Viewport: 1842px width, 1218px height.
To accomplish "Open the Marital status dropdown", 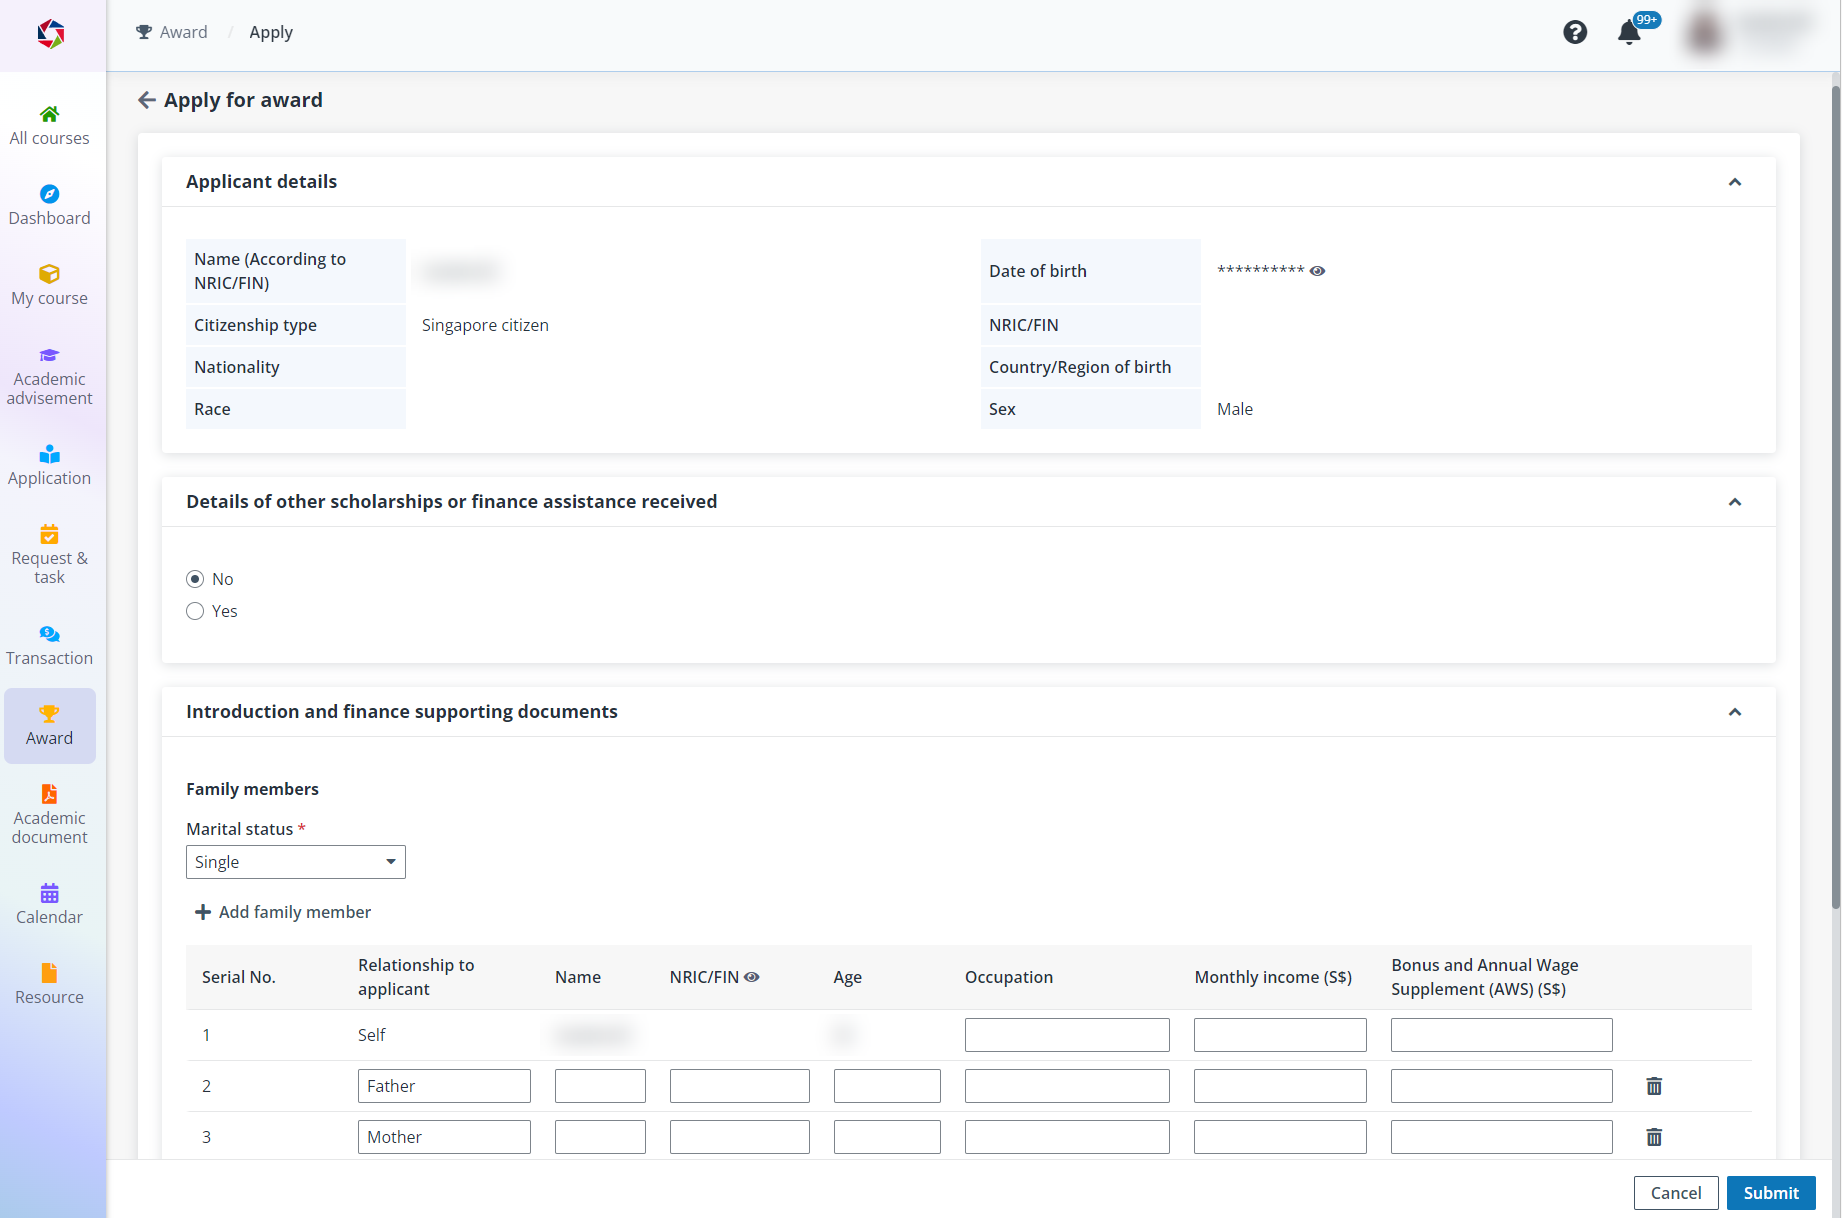I will 295,862.
